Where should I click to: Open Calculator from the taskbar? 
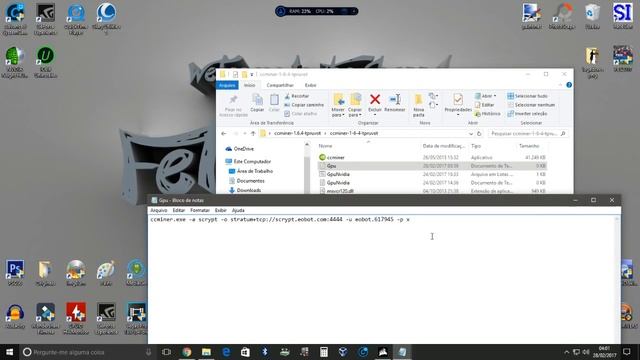pos(324,352)
